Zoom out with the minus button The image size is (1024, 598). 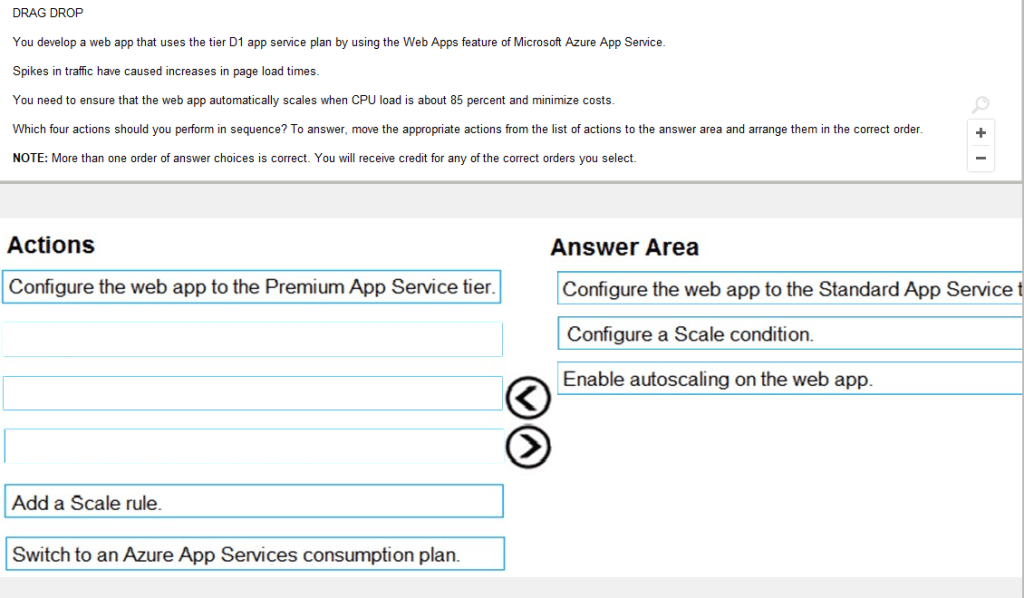980,158
